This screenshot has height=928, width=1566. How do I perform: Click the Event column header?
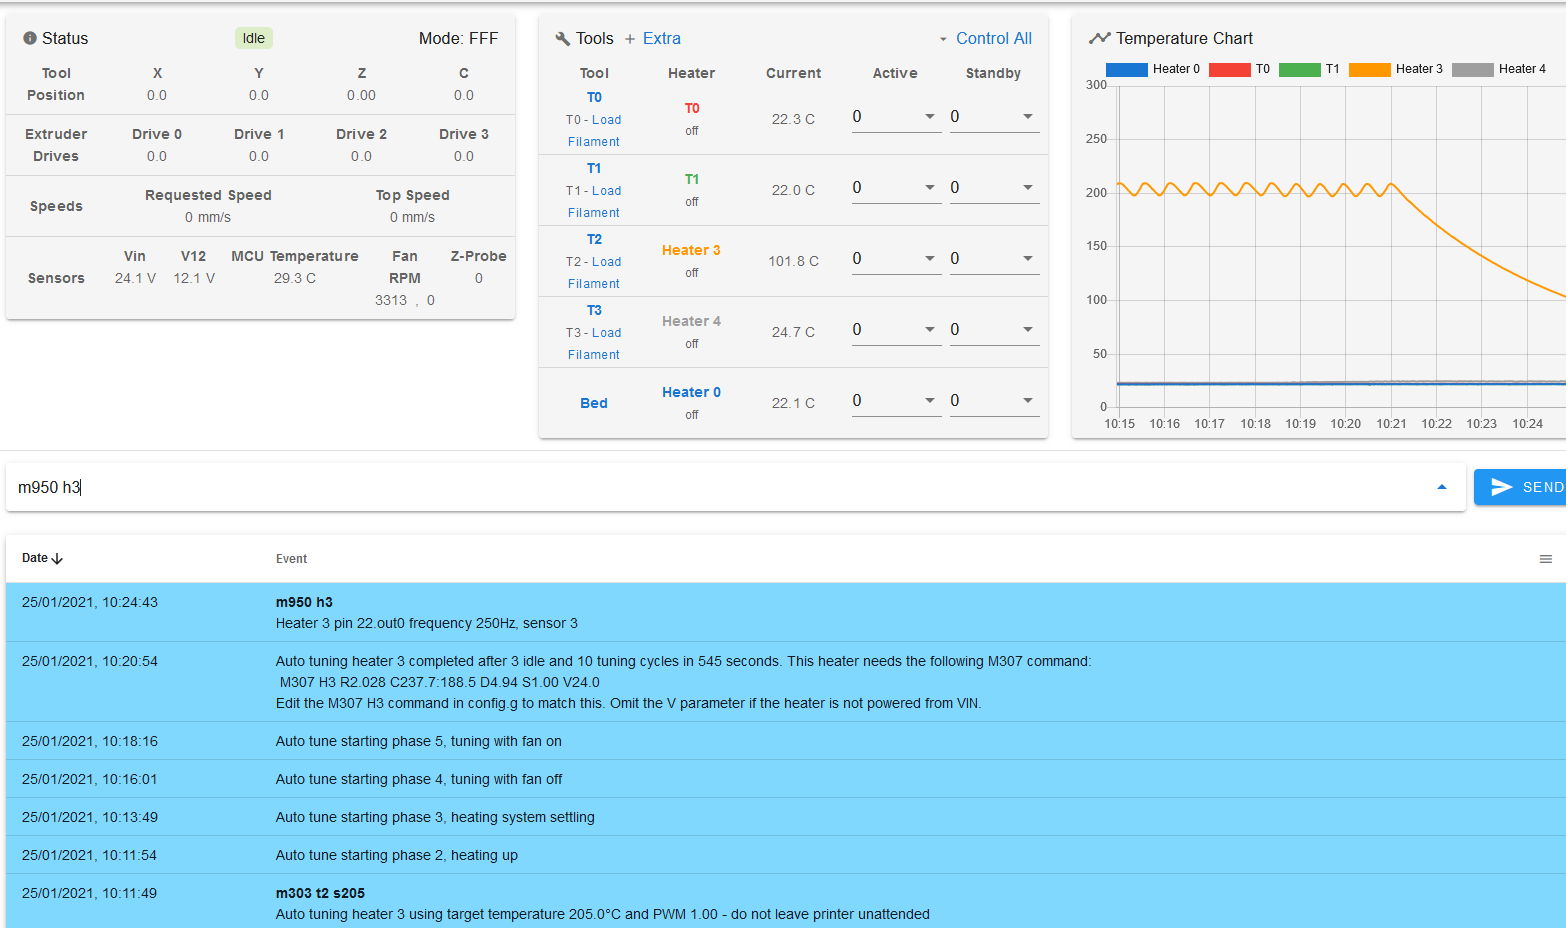tap(291, 559)
